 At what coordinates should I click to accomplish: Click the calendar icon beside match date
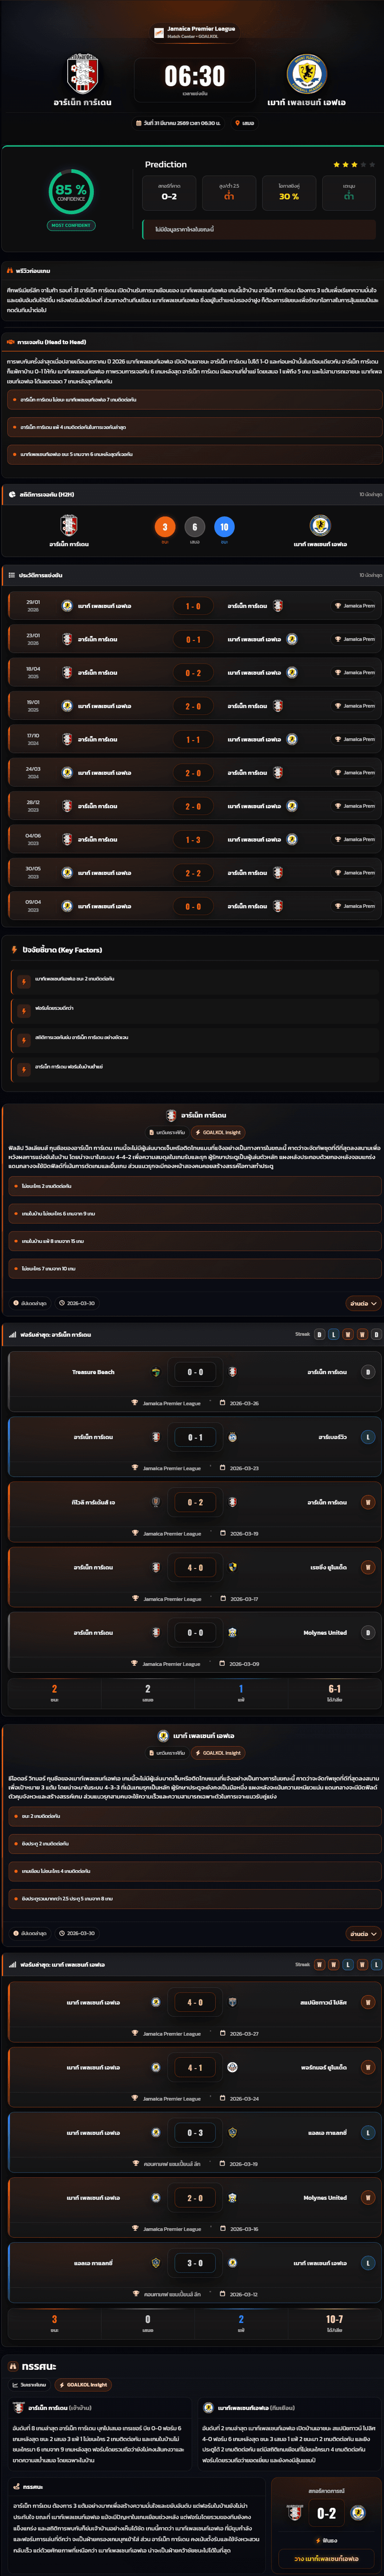point(139,123)
